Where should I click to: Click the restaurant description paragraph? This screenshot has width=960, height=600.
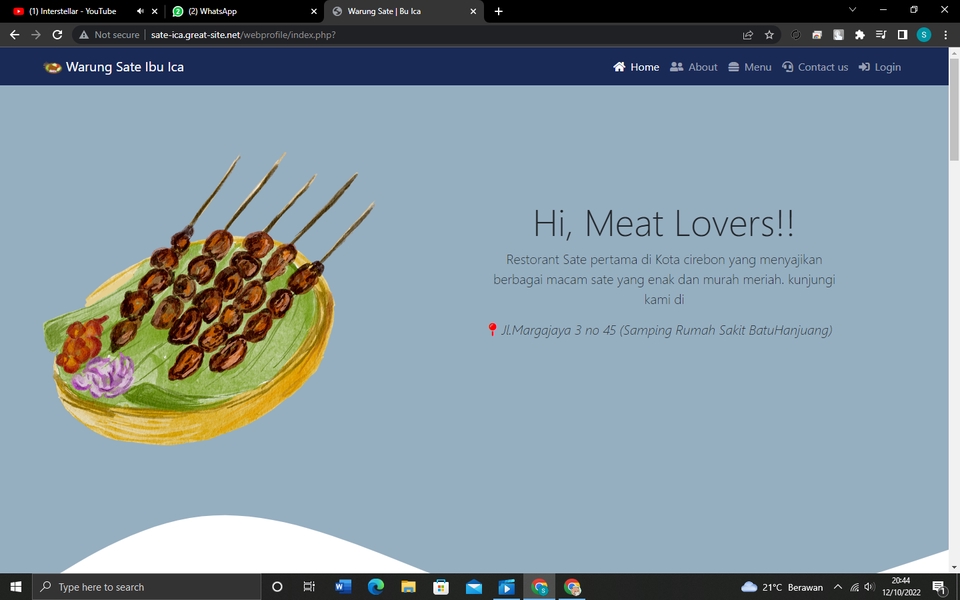pyautogui.click(x=664, y=279)
